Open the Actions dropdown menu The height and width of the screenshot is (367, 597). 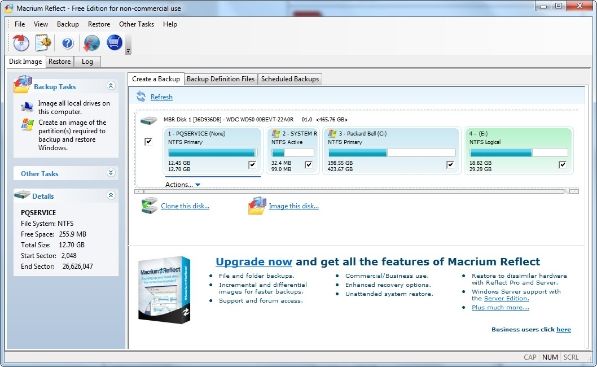click(x=183, y=184)
